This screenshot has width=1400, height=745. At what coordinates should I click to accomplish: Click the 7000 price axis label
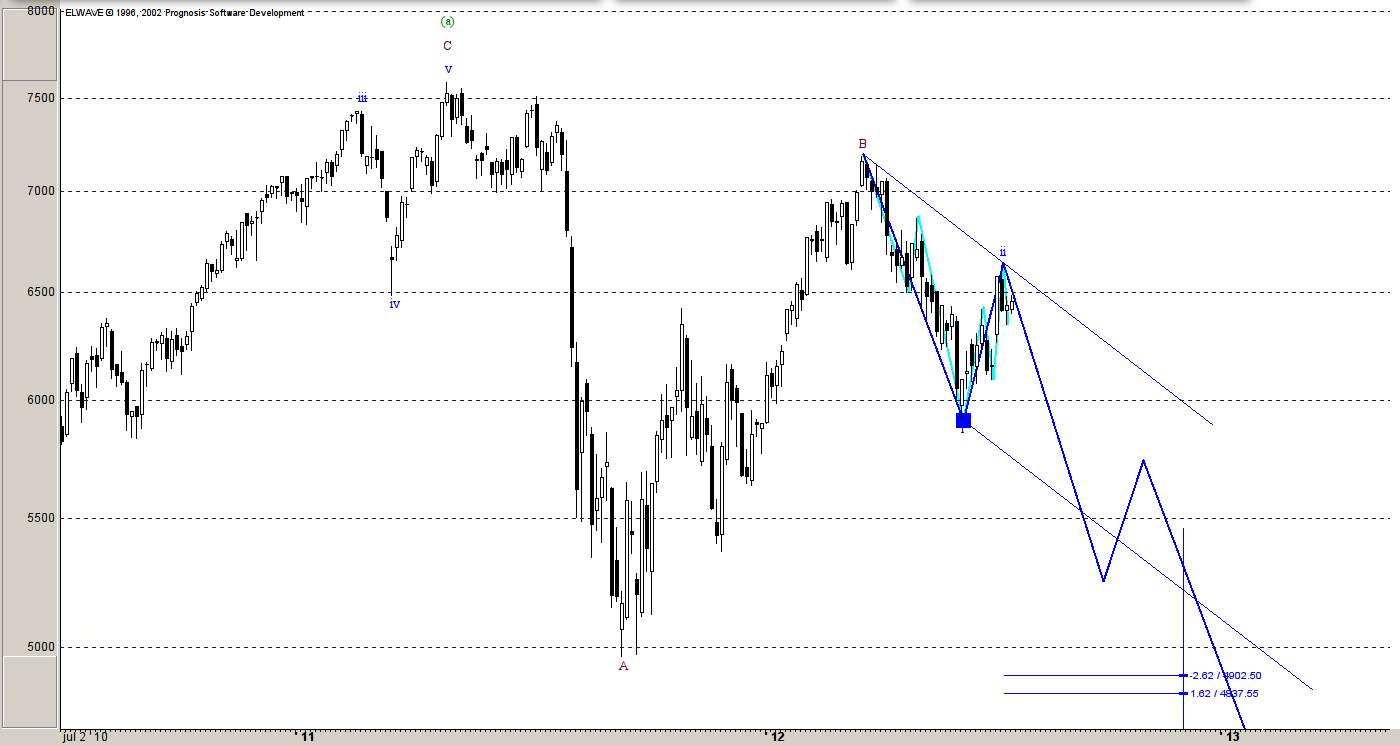pyautogui.click(x=41, y=191)
